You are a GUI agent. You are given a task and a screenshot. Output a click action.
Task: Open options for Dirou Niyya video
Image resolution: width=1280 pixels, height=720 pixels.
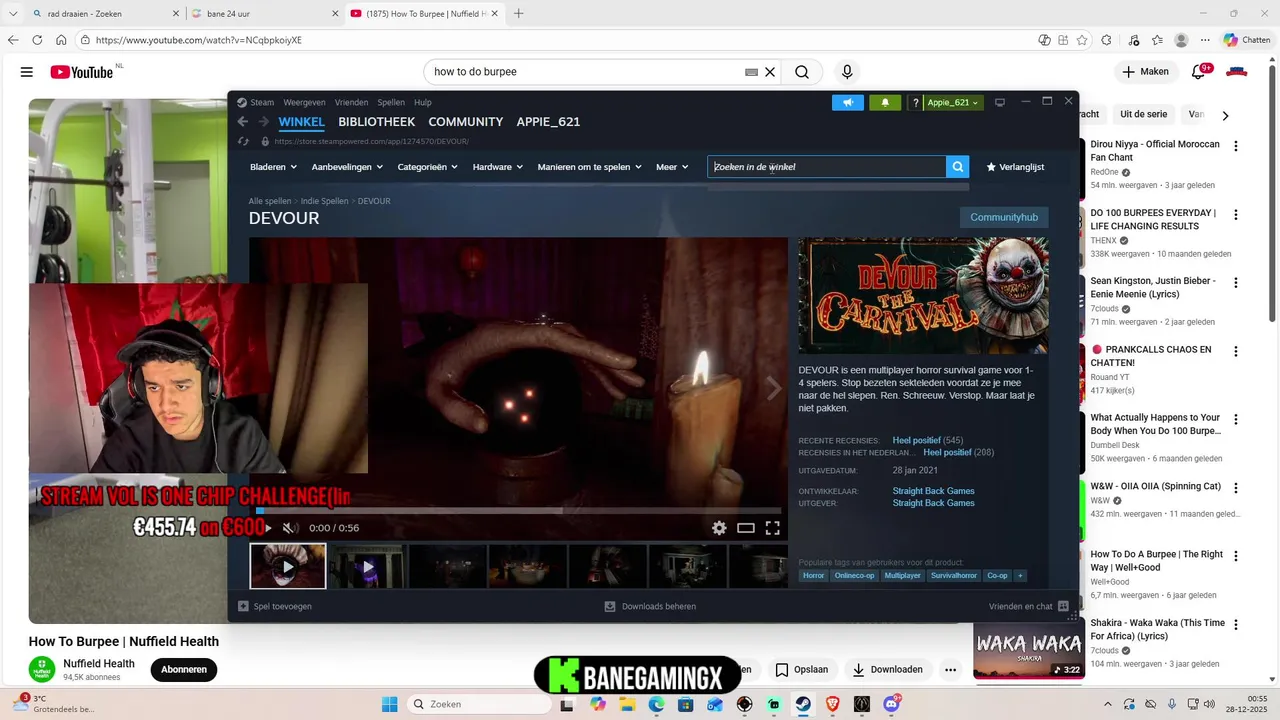[1236, 146]
